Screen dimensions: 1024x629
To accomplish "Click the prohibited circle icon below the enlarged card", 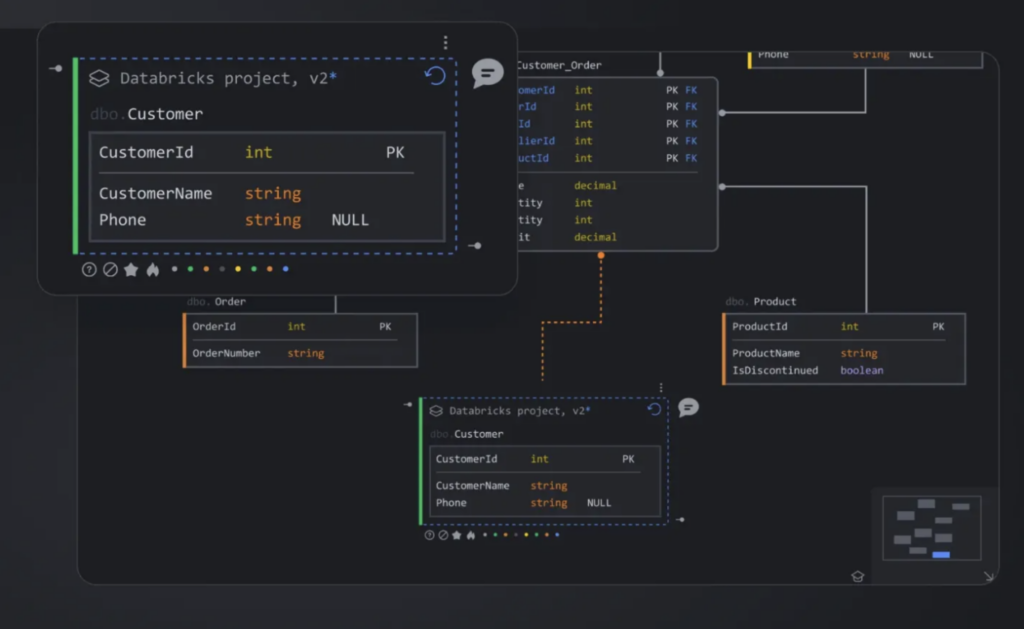I will coord(110,269).
